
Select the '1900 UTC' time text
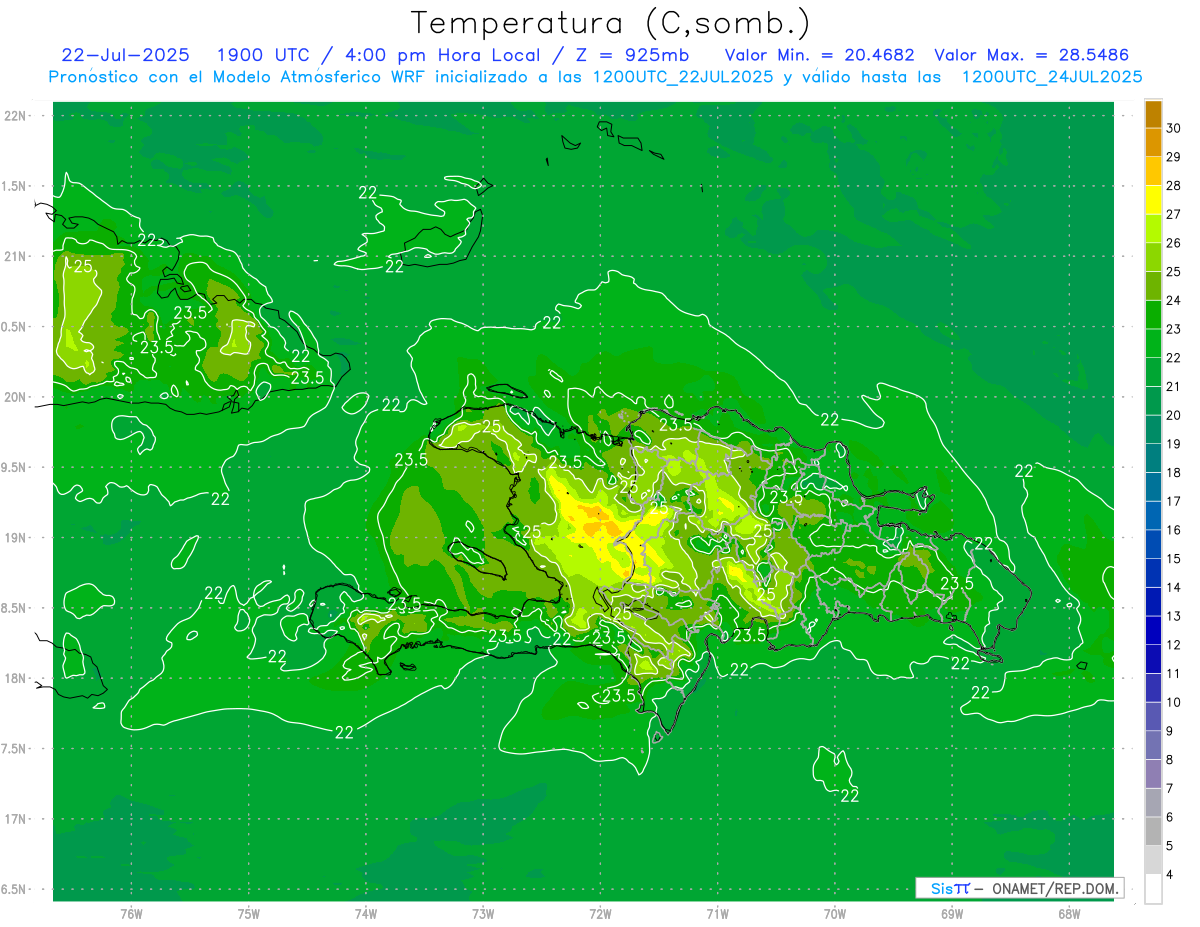[261, 55]
